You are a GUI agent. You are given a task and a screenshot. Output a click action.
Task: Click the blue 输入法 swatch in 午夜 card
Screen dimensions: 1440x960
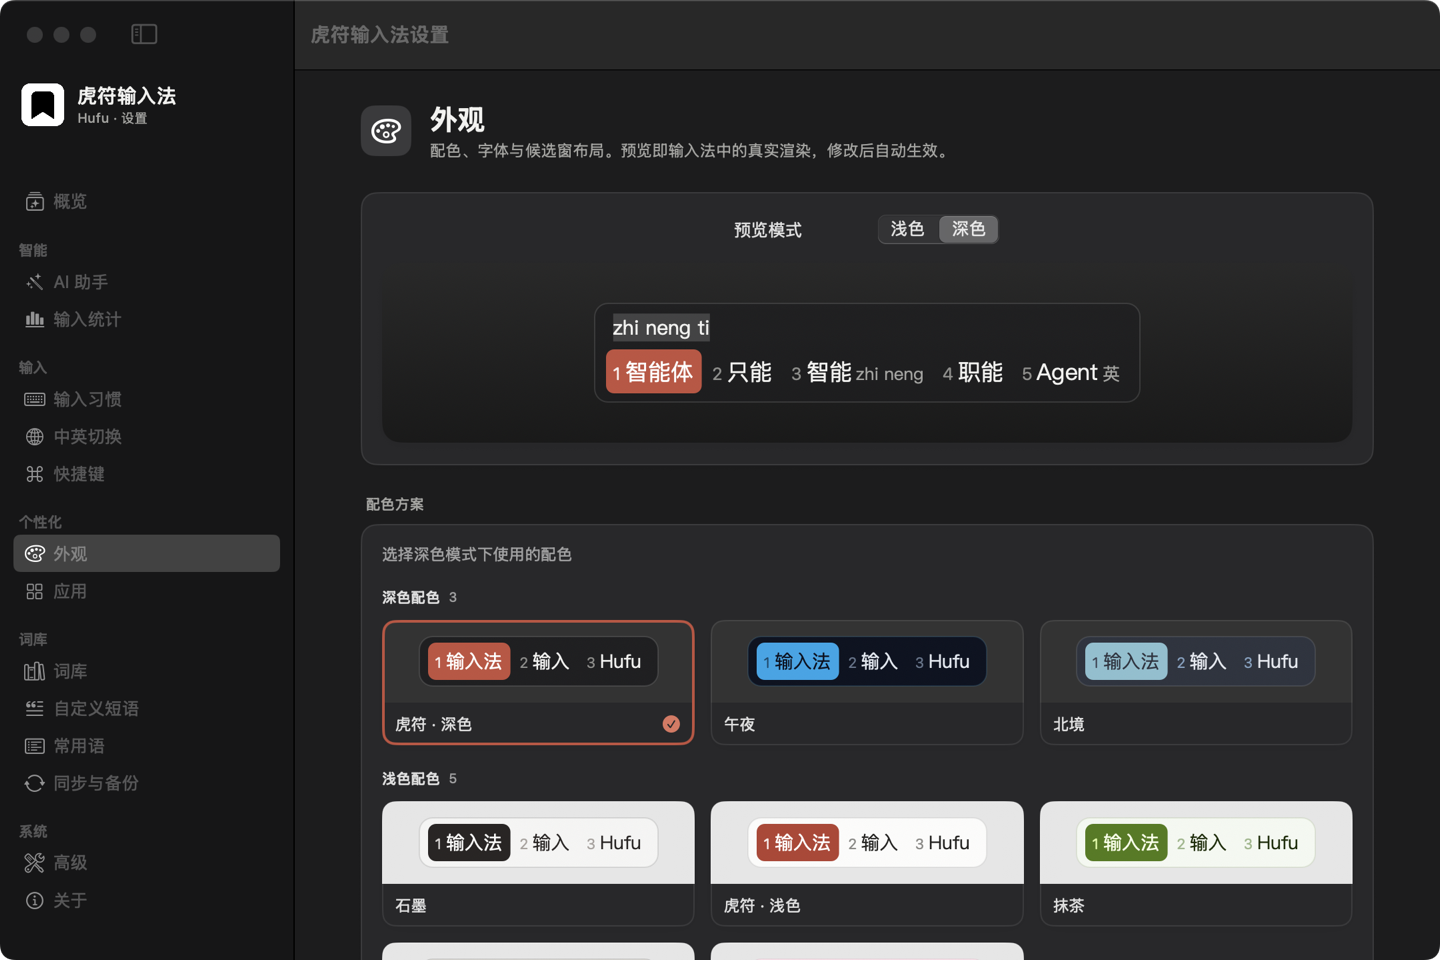point(798,661)
